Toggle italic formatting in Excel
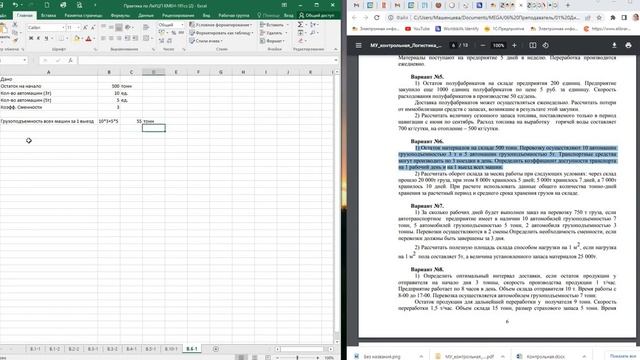The width and height of the screenshot is (640, 360). [x=38, y=38]
